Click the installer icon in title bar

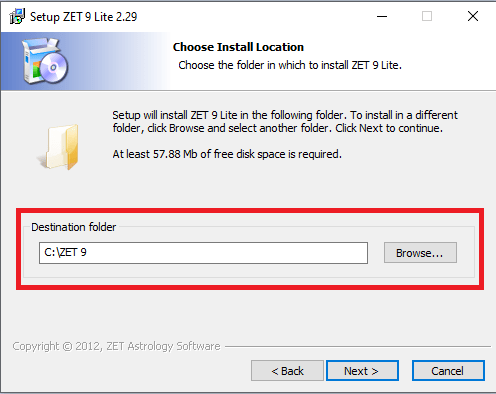[x=17, y=16]
